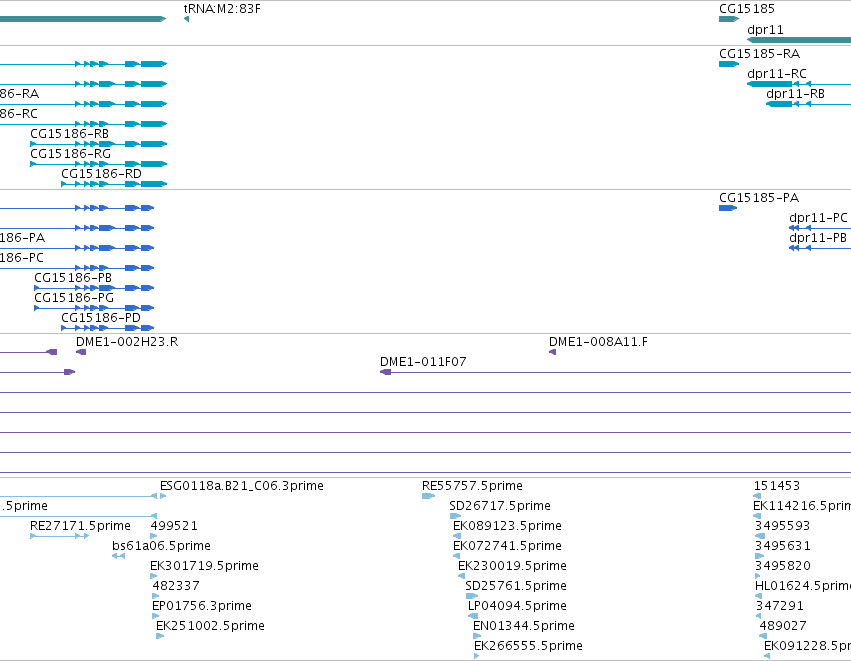Image resolution: width=851 pixels, height=661 pixels.
Task: Click the SD25761.5prime EST label
Action: coord(516,586)
